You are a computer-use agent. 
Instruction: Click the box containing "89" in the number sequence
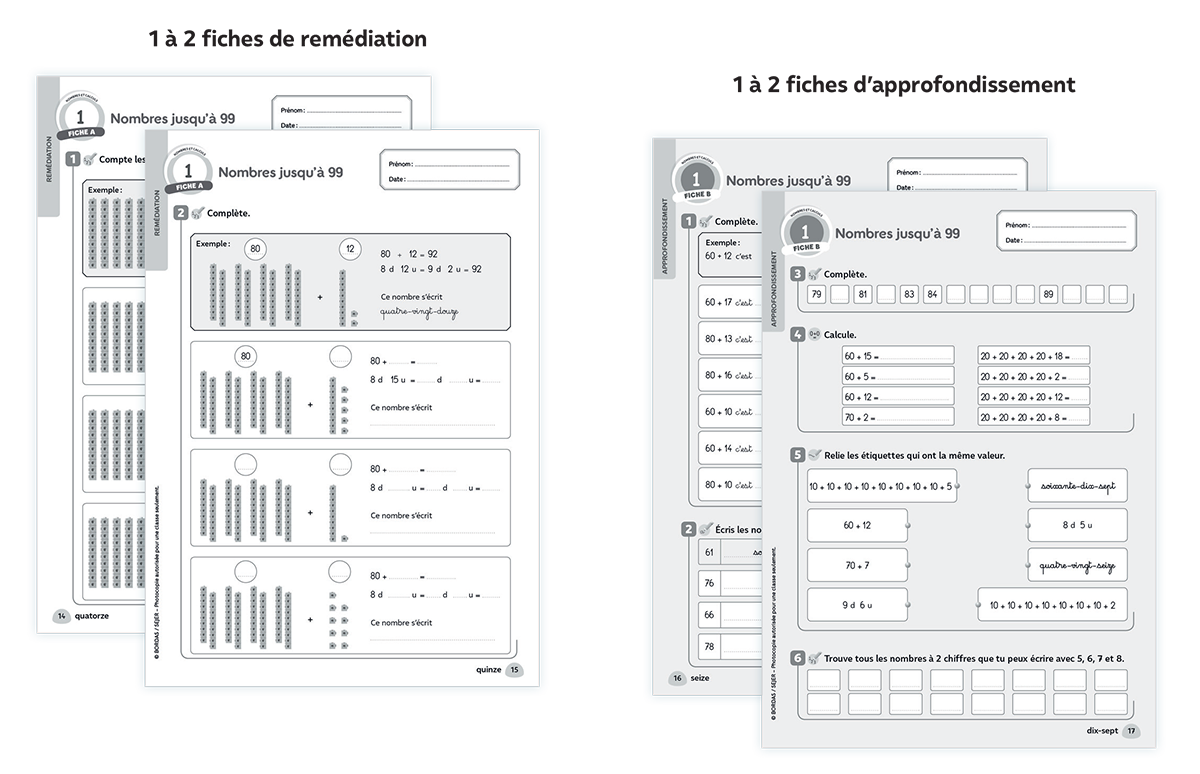tap(1048, 294)
